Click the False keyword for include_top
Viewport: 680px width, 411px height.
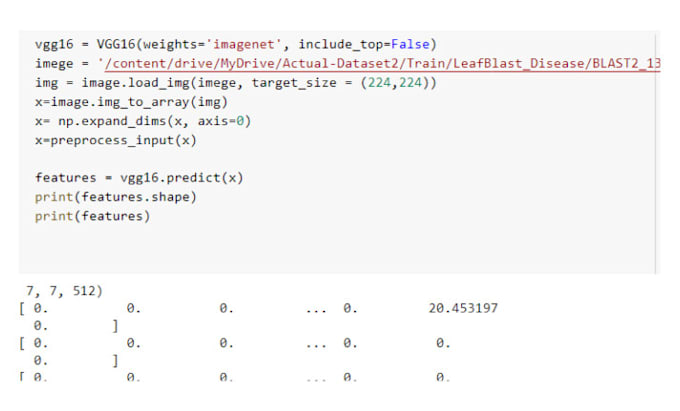click(x=410, y=45)
